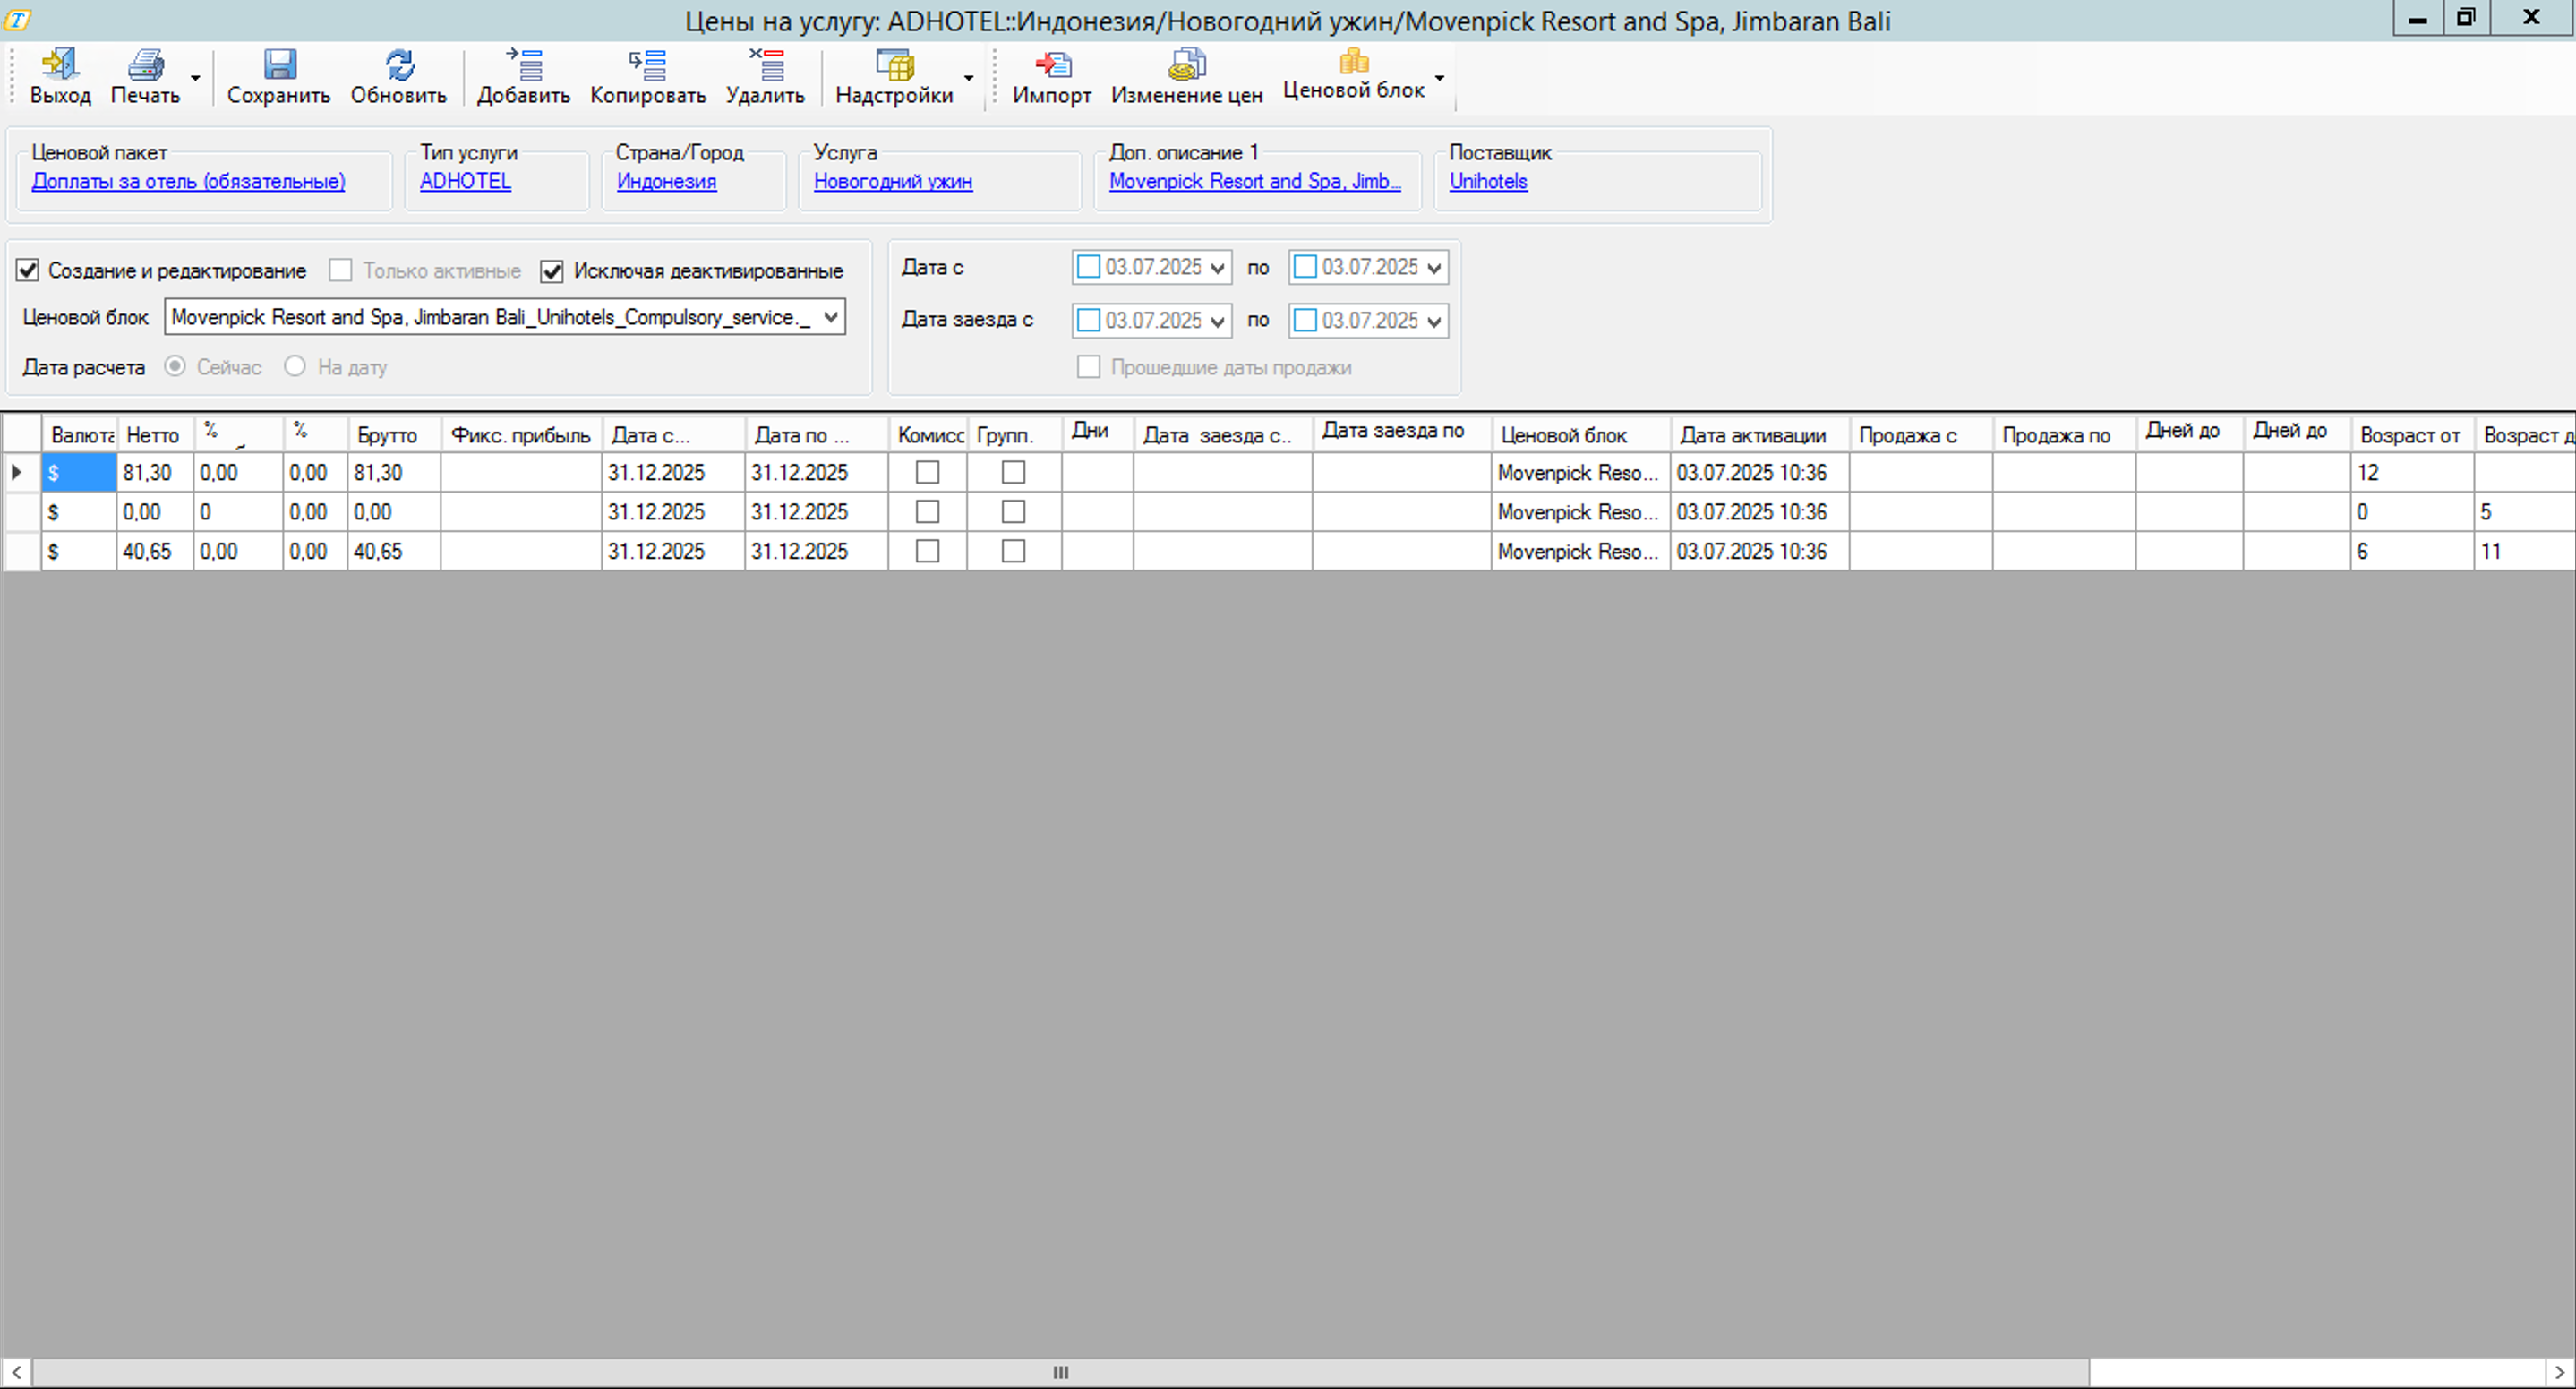Click the horizontal scrollbar thumb
The width and height of the screenshot is (2576, 1389).
[1060, 1372]
